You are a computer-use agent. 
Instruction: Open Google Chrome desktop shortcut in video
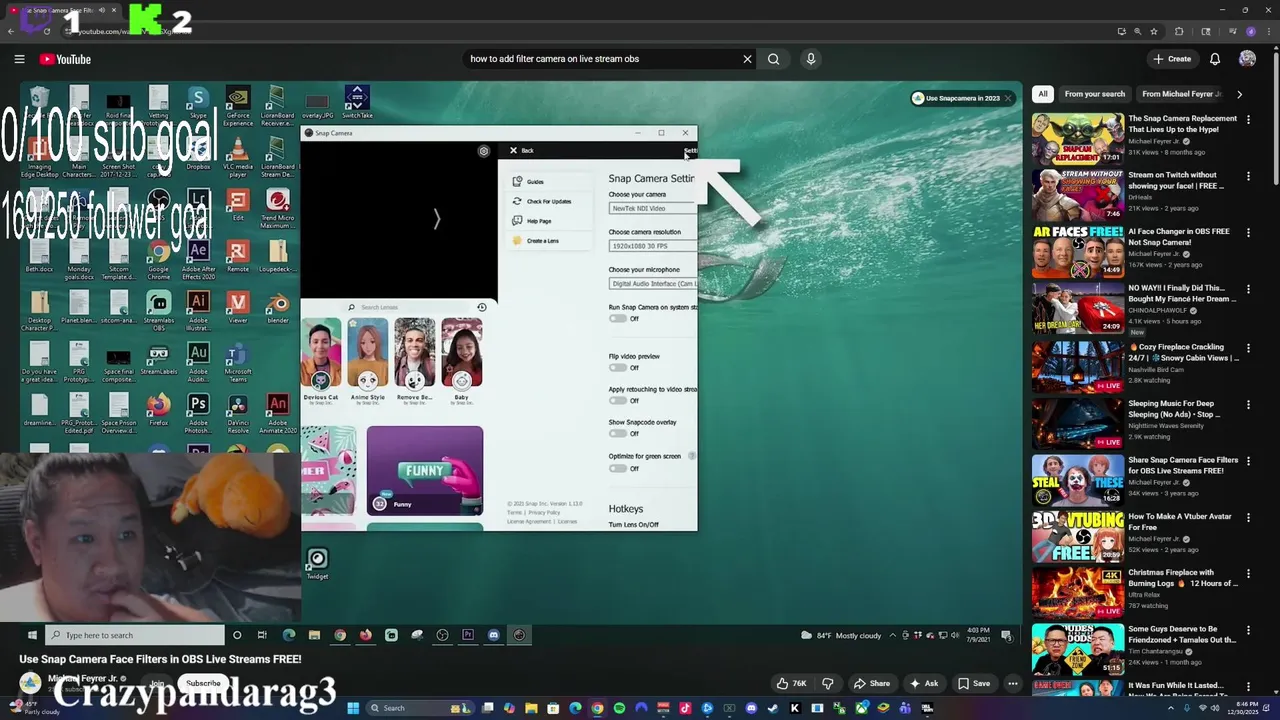(x=158, y=259)
